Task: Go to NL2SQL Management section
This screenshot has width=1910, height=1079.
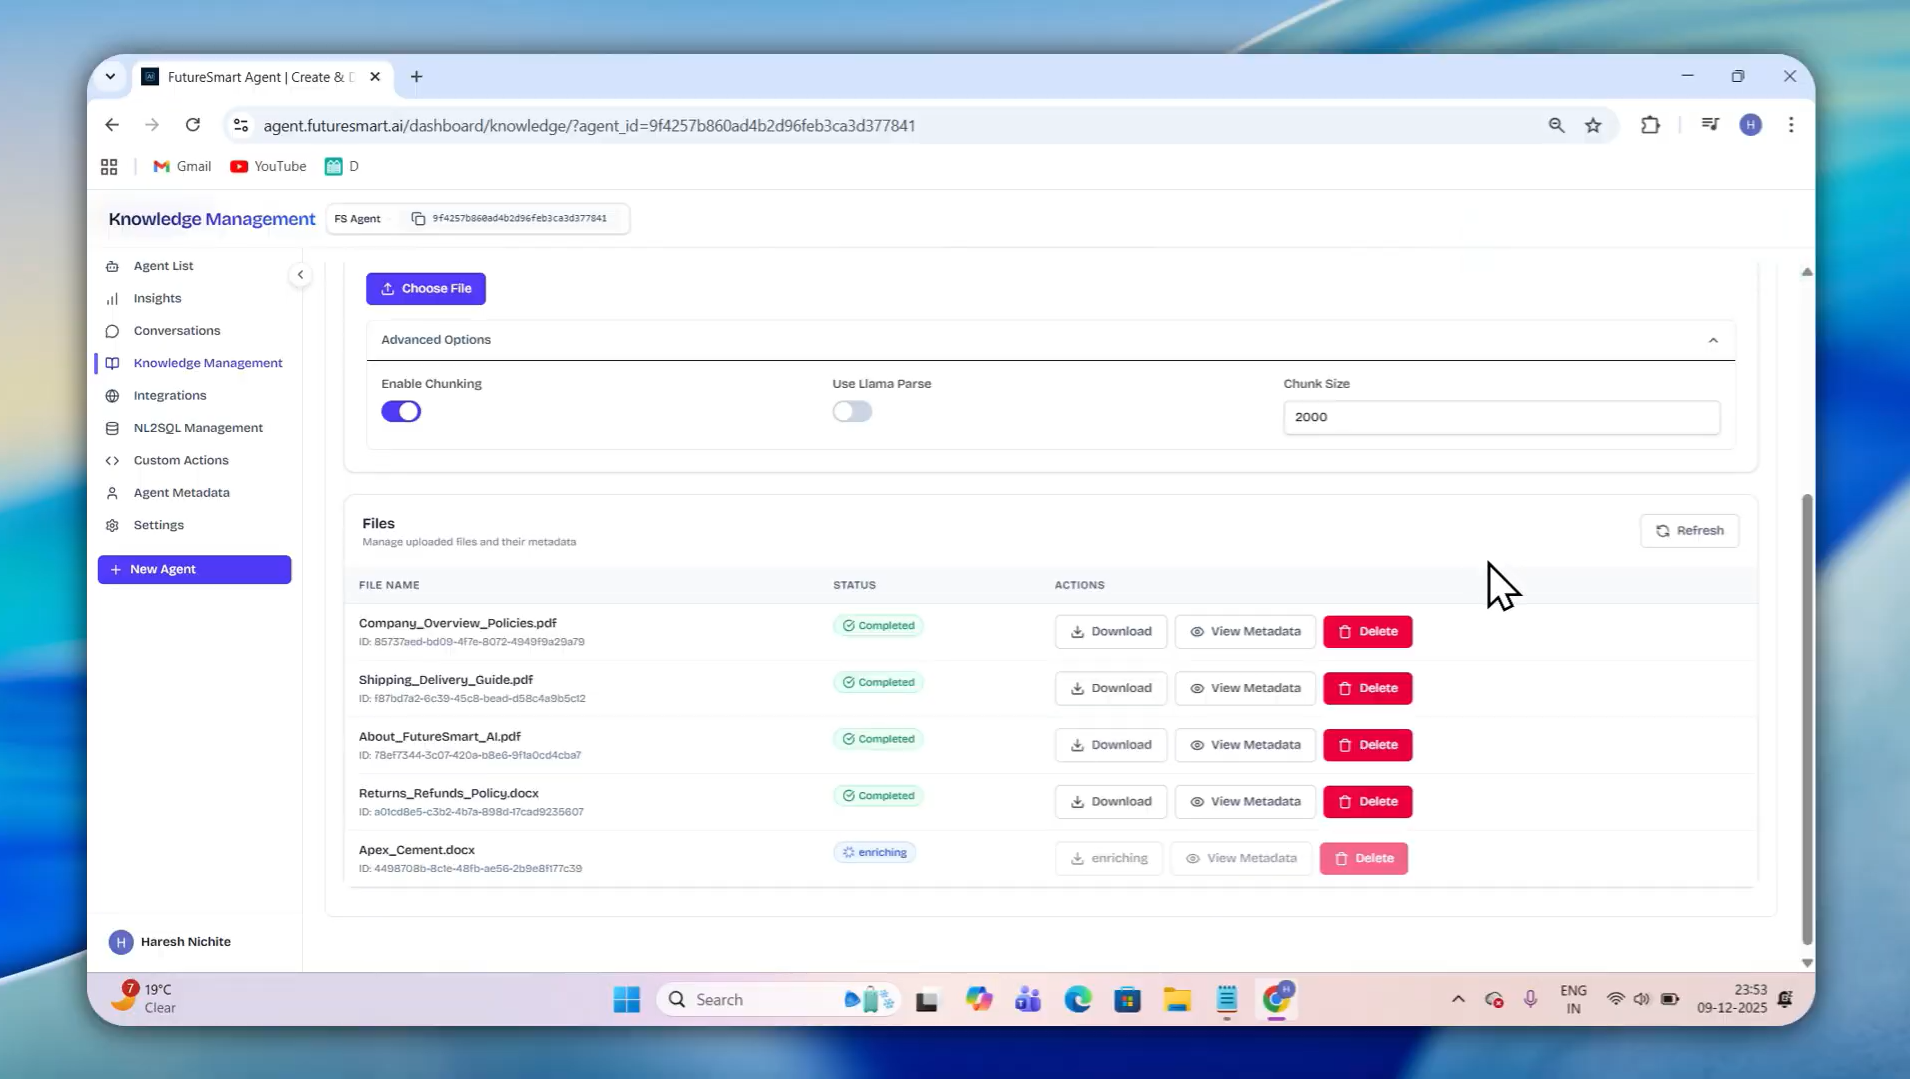Action: point(198,428)
